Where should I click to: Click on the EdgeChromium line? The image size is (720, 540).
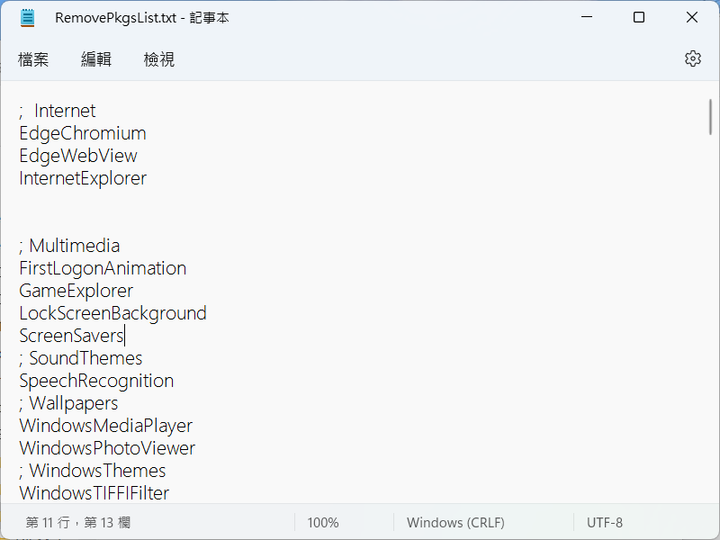pyautogui.click(x=83, y=133)
